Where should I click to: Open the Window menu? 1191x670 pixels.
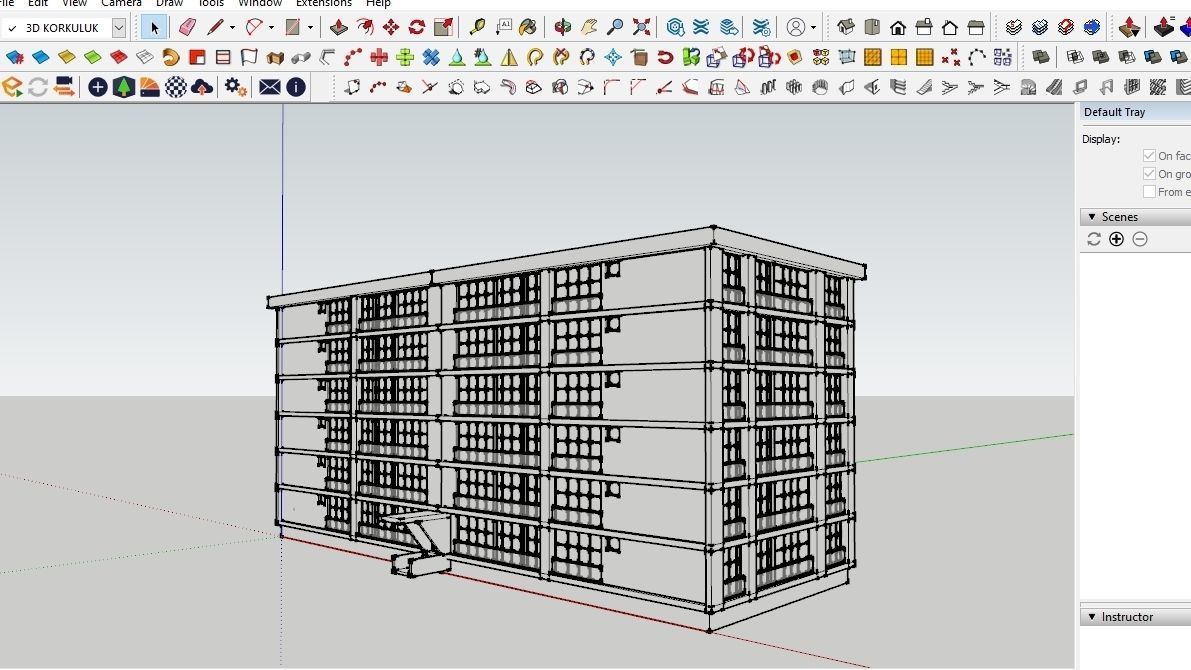[x=260, y=4]
